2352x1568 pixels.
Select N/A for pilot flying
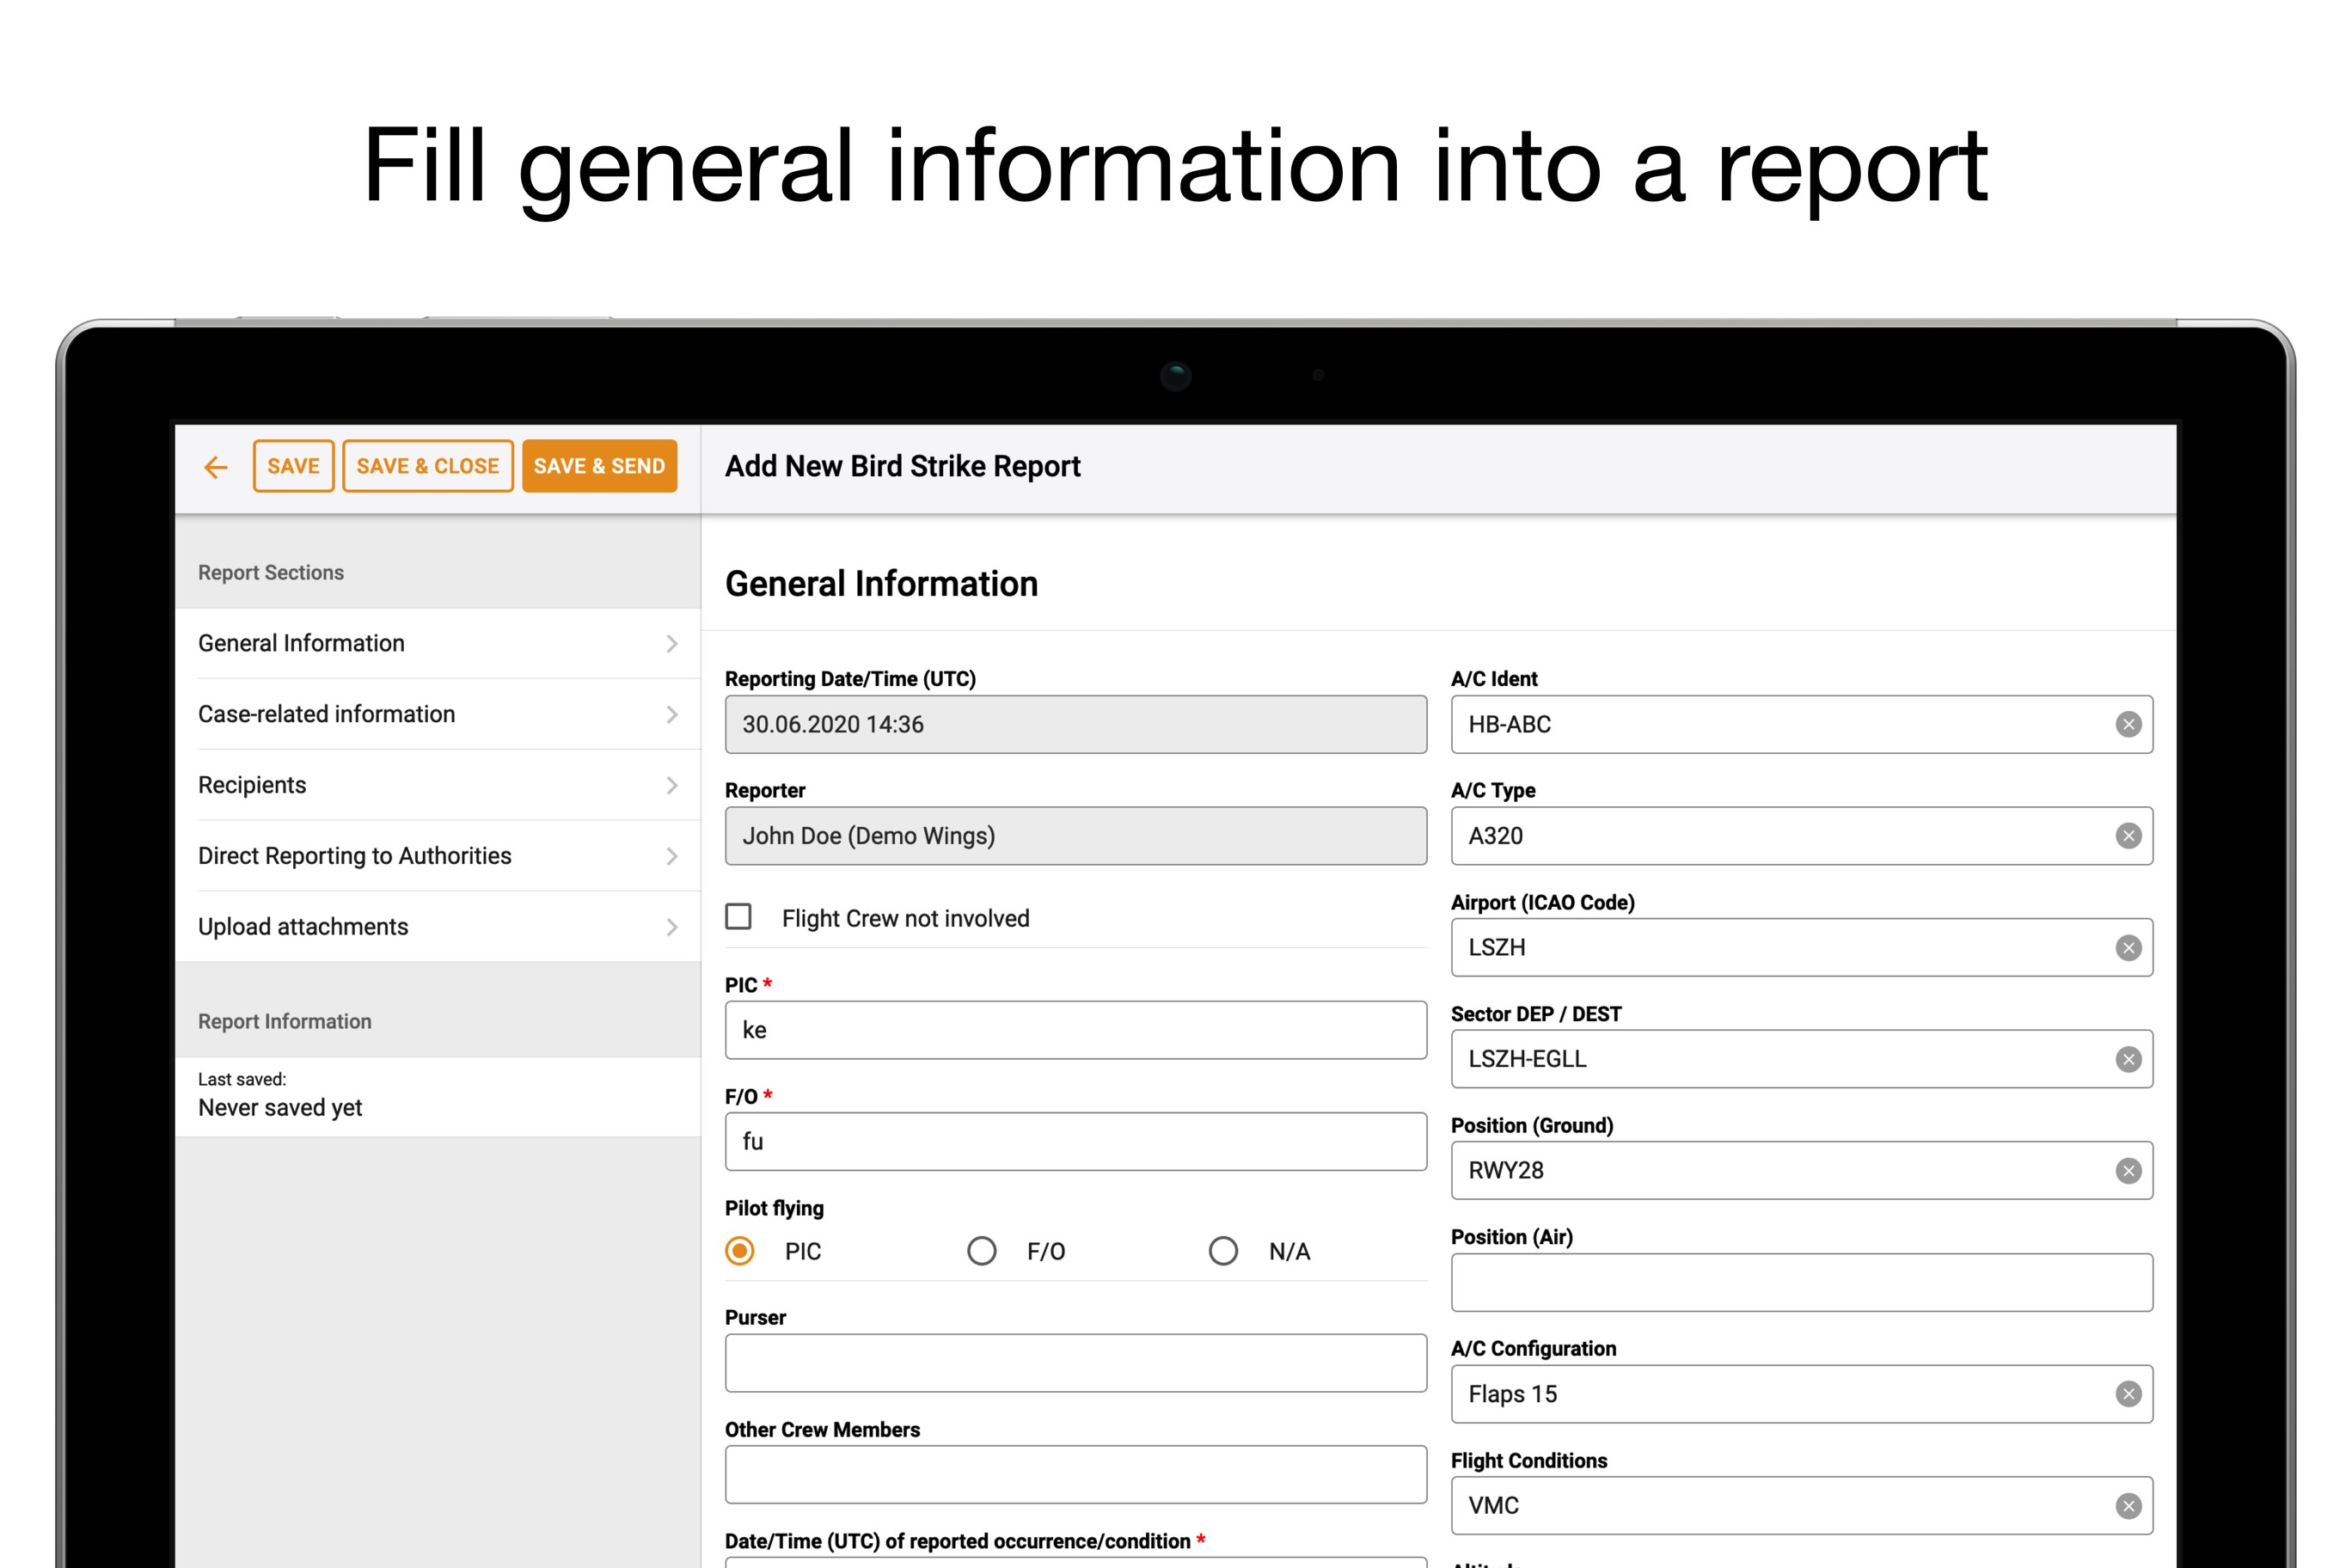click(x=1223, y=1251)
